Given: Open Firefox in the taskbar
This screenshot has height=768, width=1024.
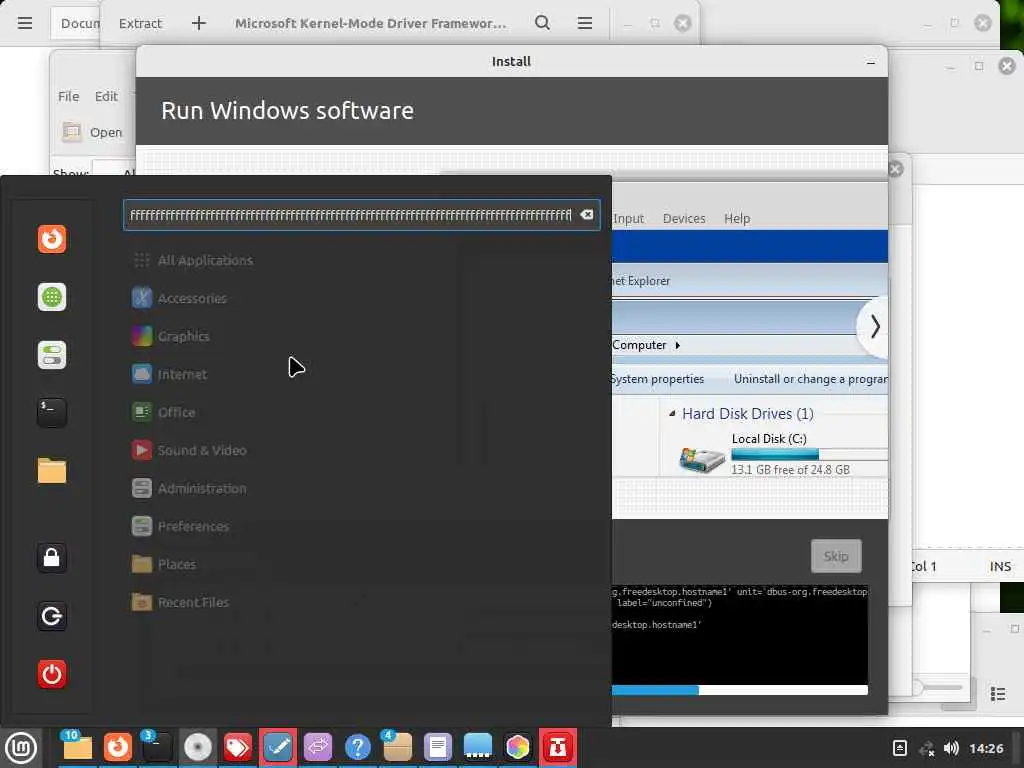Looking at the screenshot, I should pos(118,747).
